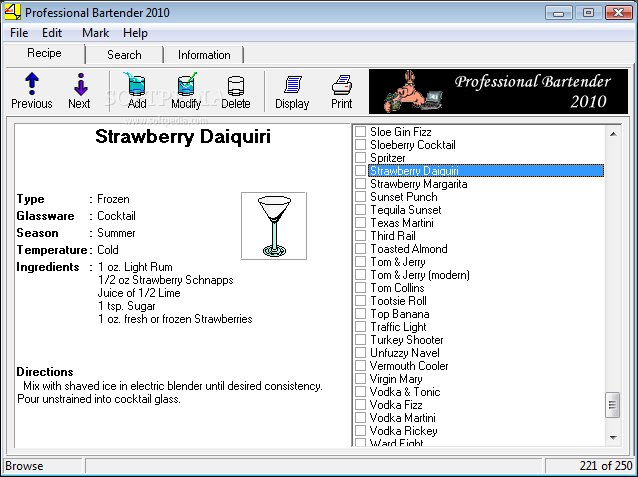Switch to the Information tab

tap(204, 55)
